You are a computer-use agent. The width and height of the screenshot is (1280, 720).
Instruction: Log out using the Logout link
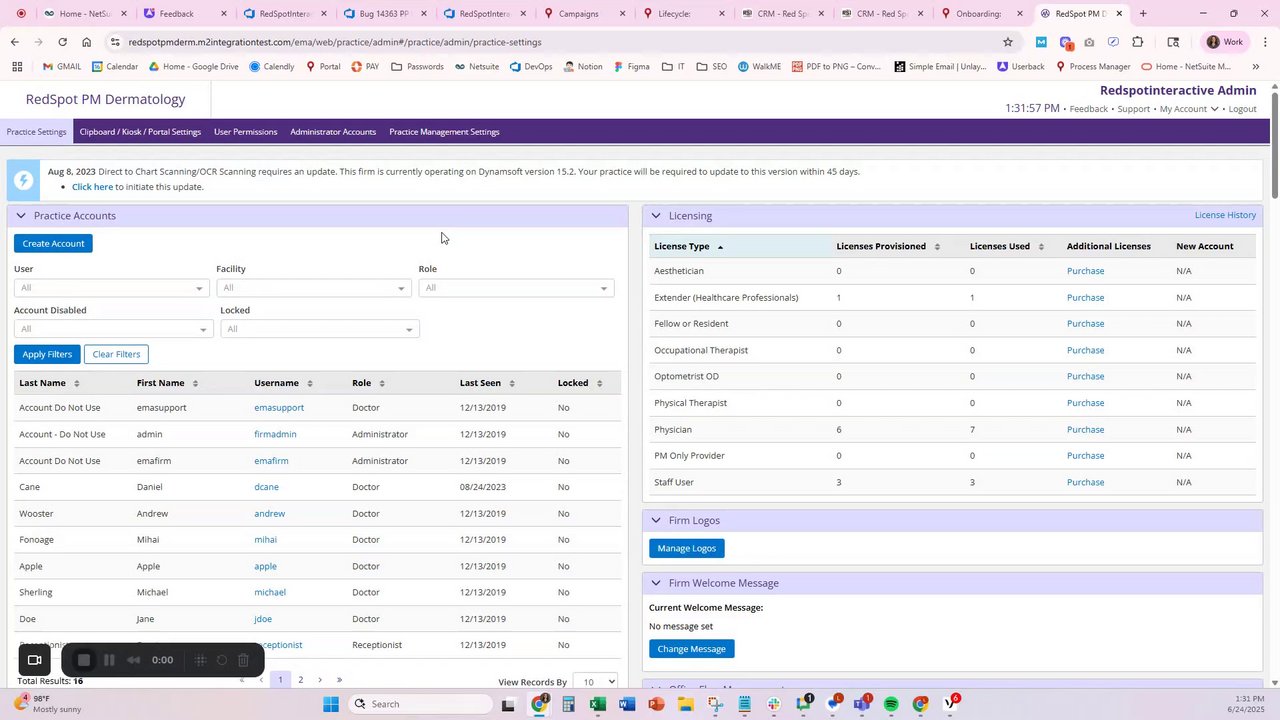point(1242,109)
